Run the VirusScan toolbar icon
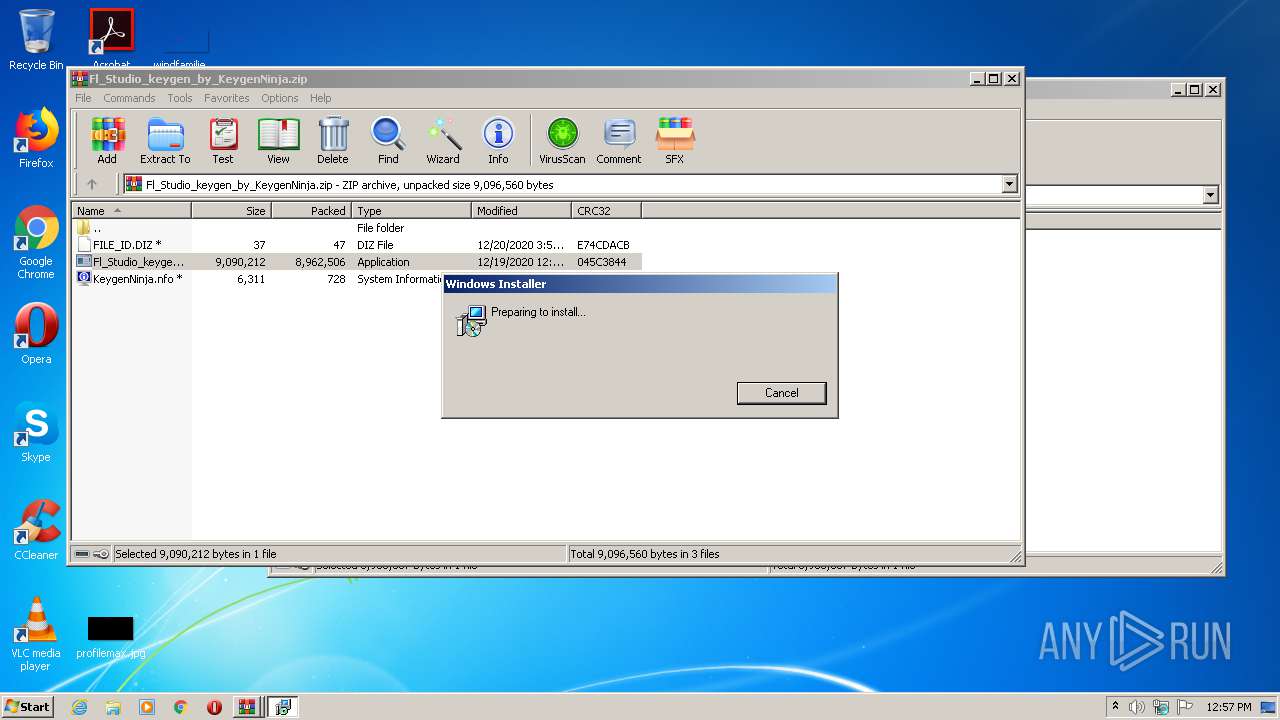Viewport: 1280px width, 720px height. click(x=562, y=140)
